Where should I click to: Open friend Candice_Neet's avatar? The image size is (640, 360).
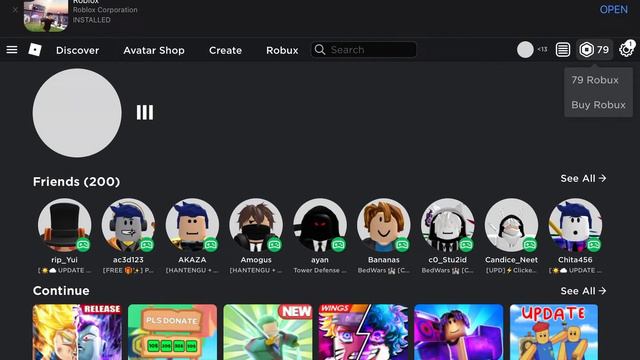pos(511,225)
